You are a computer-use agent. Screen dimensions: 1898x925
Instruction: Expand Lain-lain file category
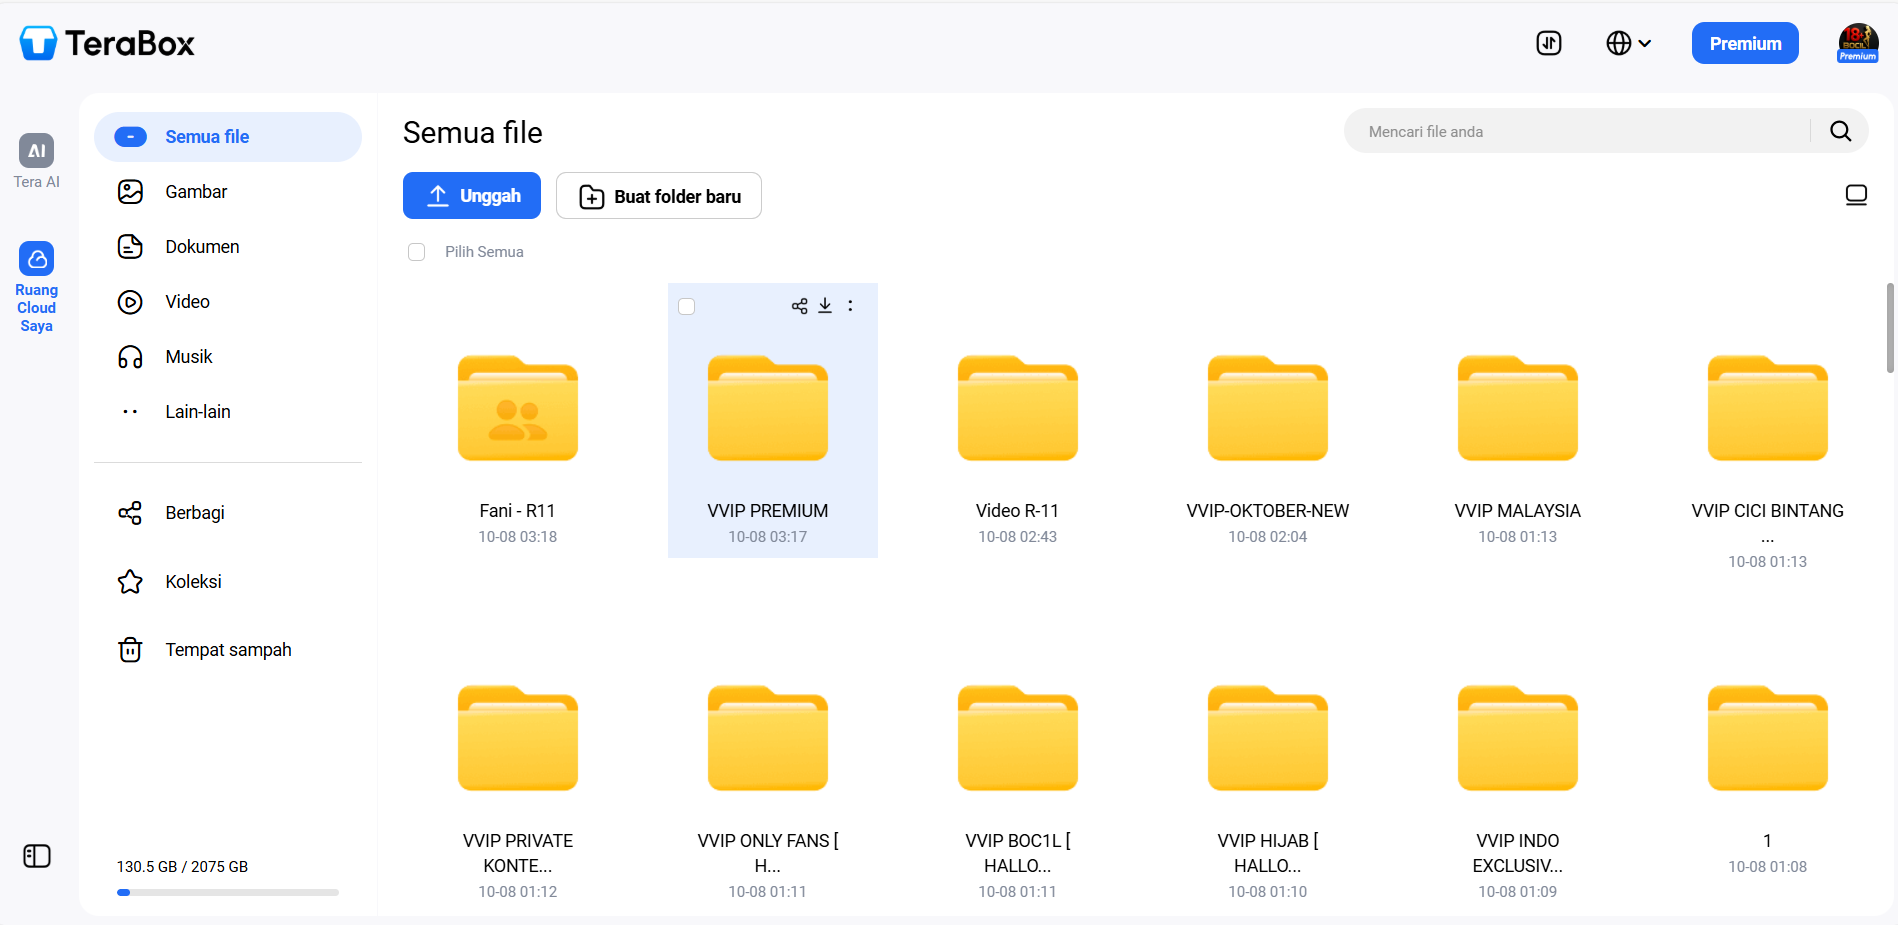[x=197, y=412]
